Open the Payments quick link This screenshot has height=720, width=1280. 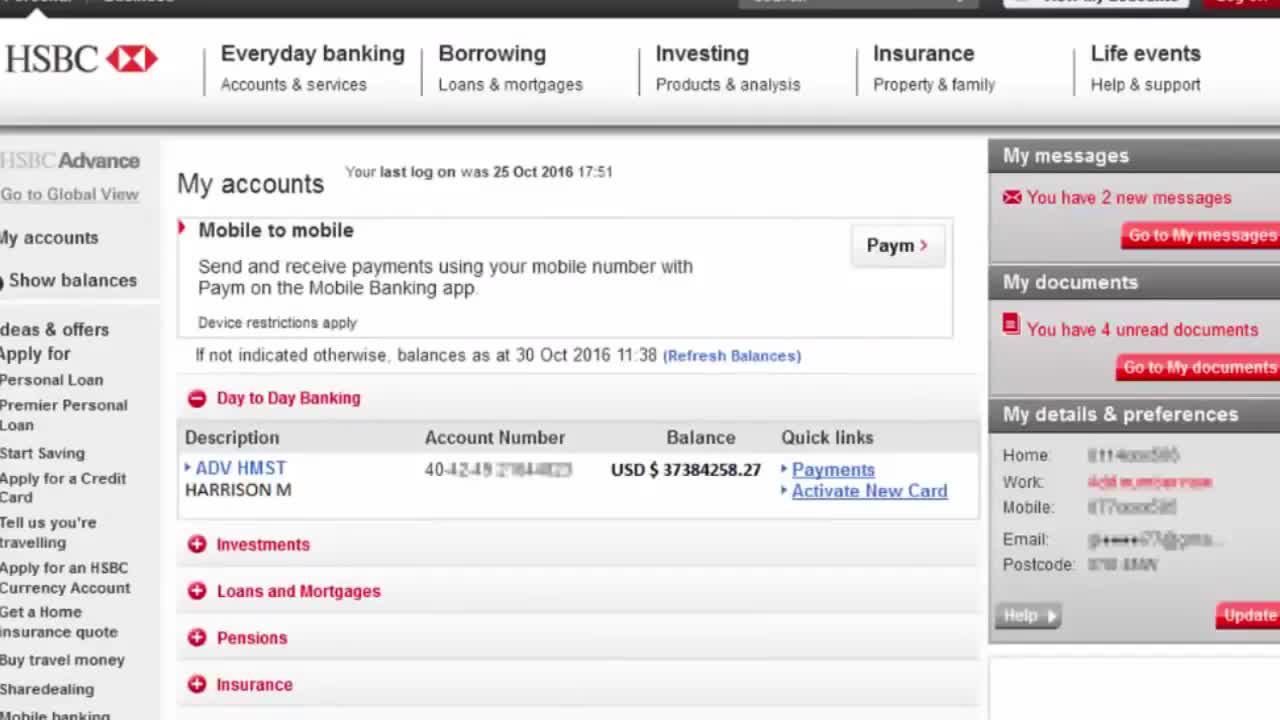tap(833, 470)
